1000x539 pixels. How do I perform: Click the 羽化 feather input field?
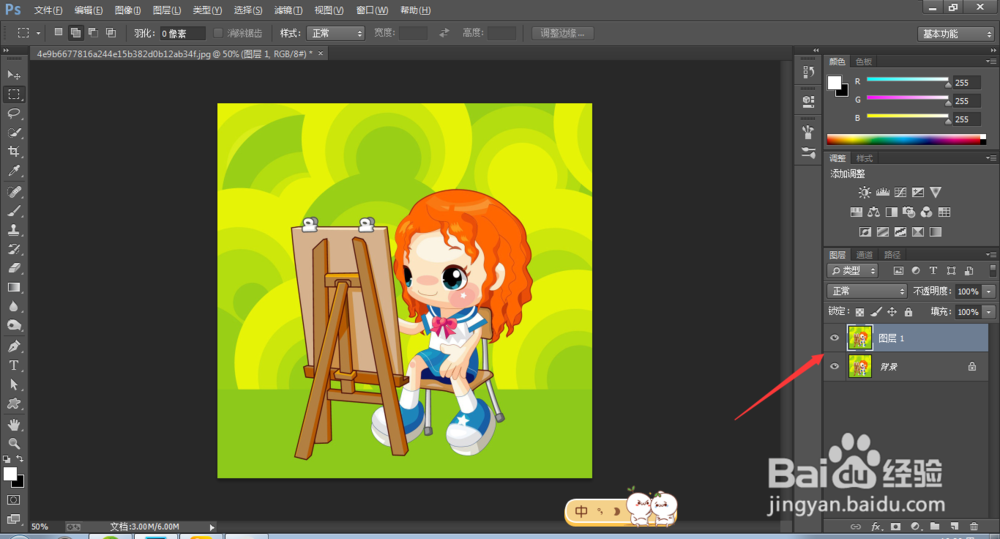tap(182, 33)
